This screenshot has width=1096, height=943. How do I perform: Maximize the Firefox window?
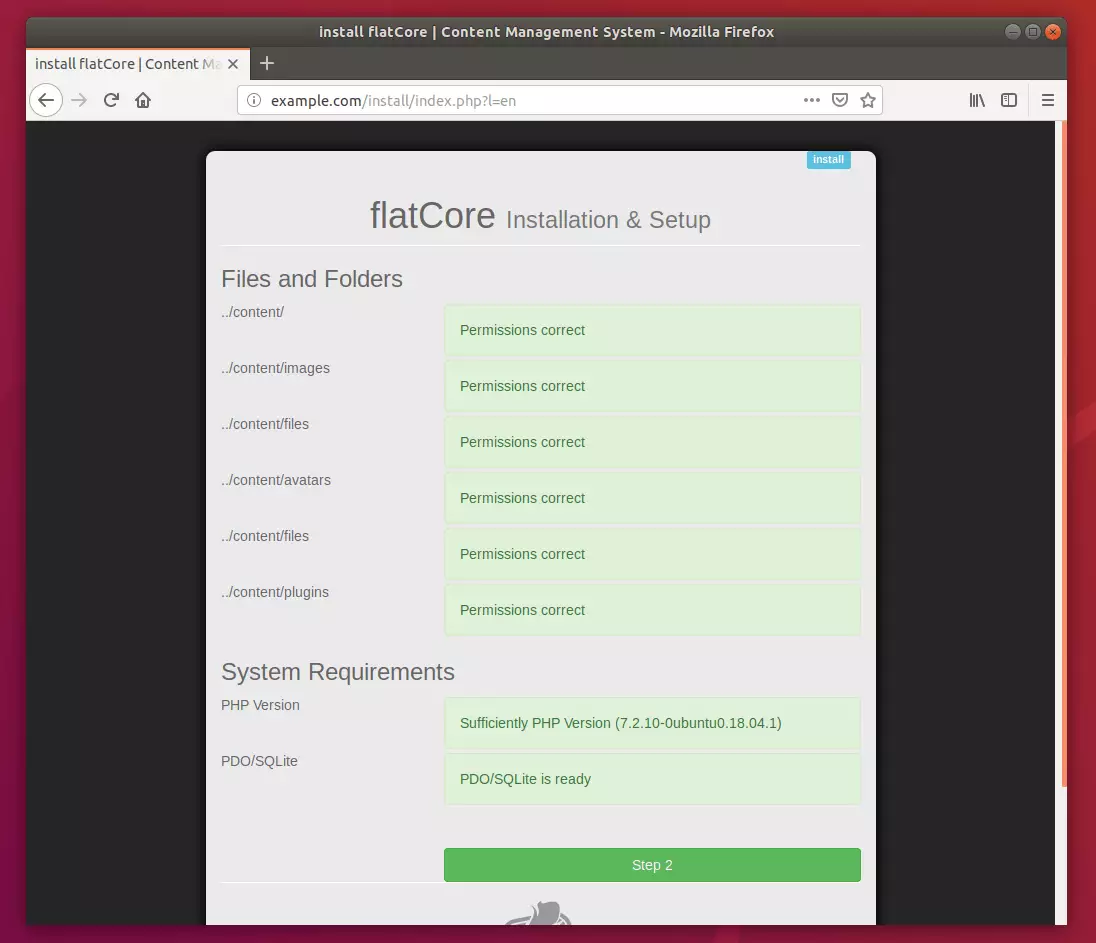point(1032,31)
